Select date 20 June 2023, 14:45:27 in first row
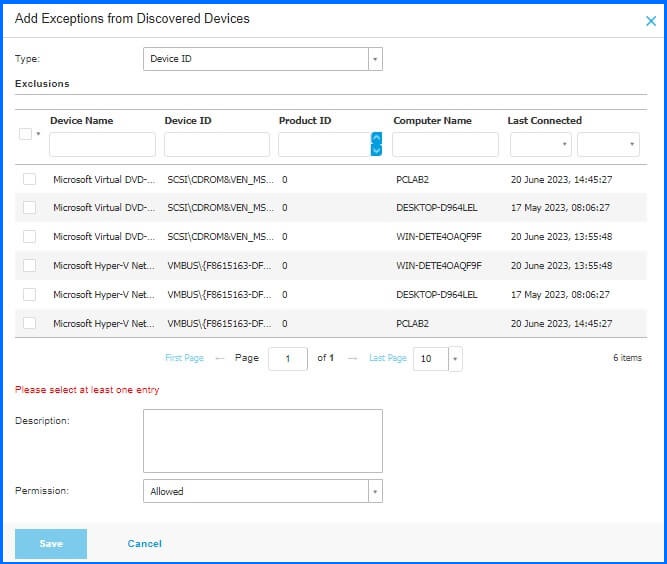This screenshot has width=667, height=564. (x=562, y=179)
